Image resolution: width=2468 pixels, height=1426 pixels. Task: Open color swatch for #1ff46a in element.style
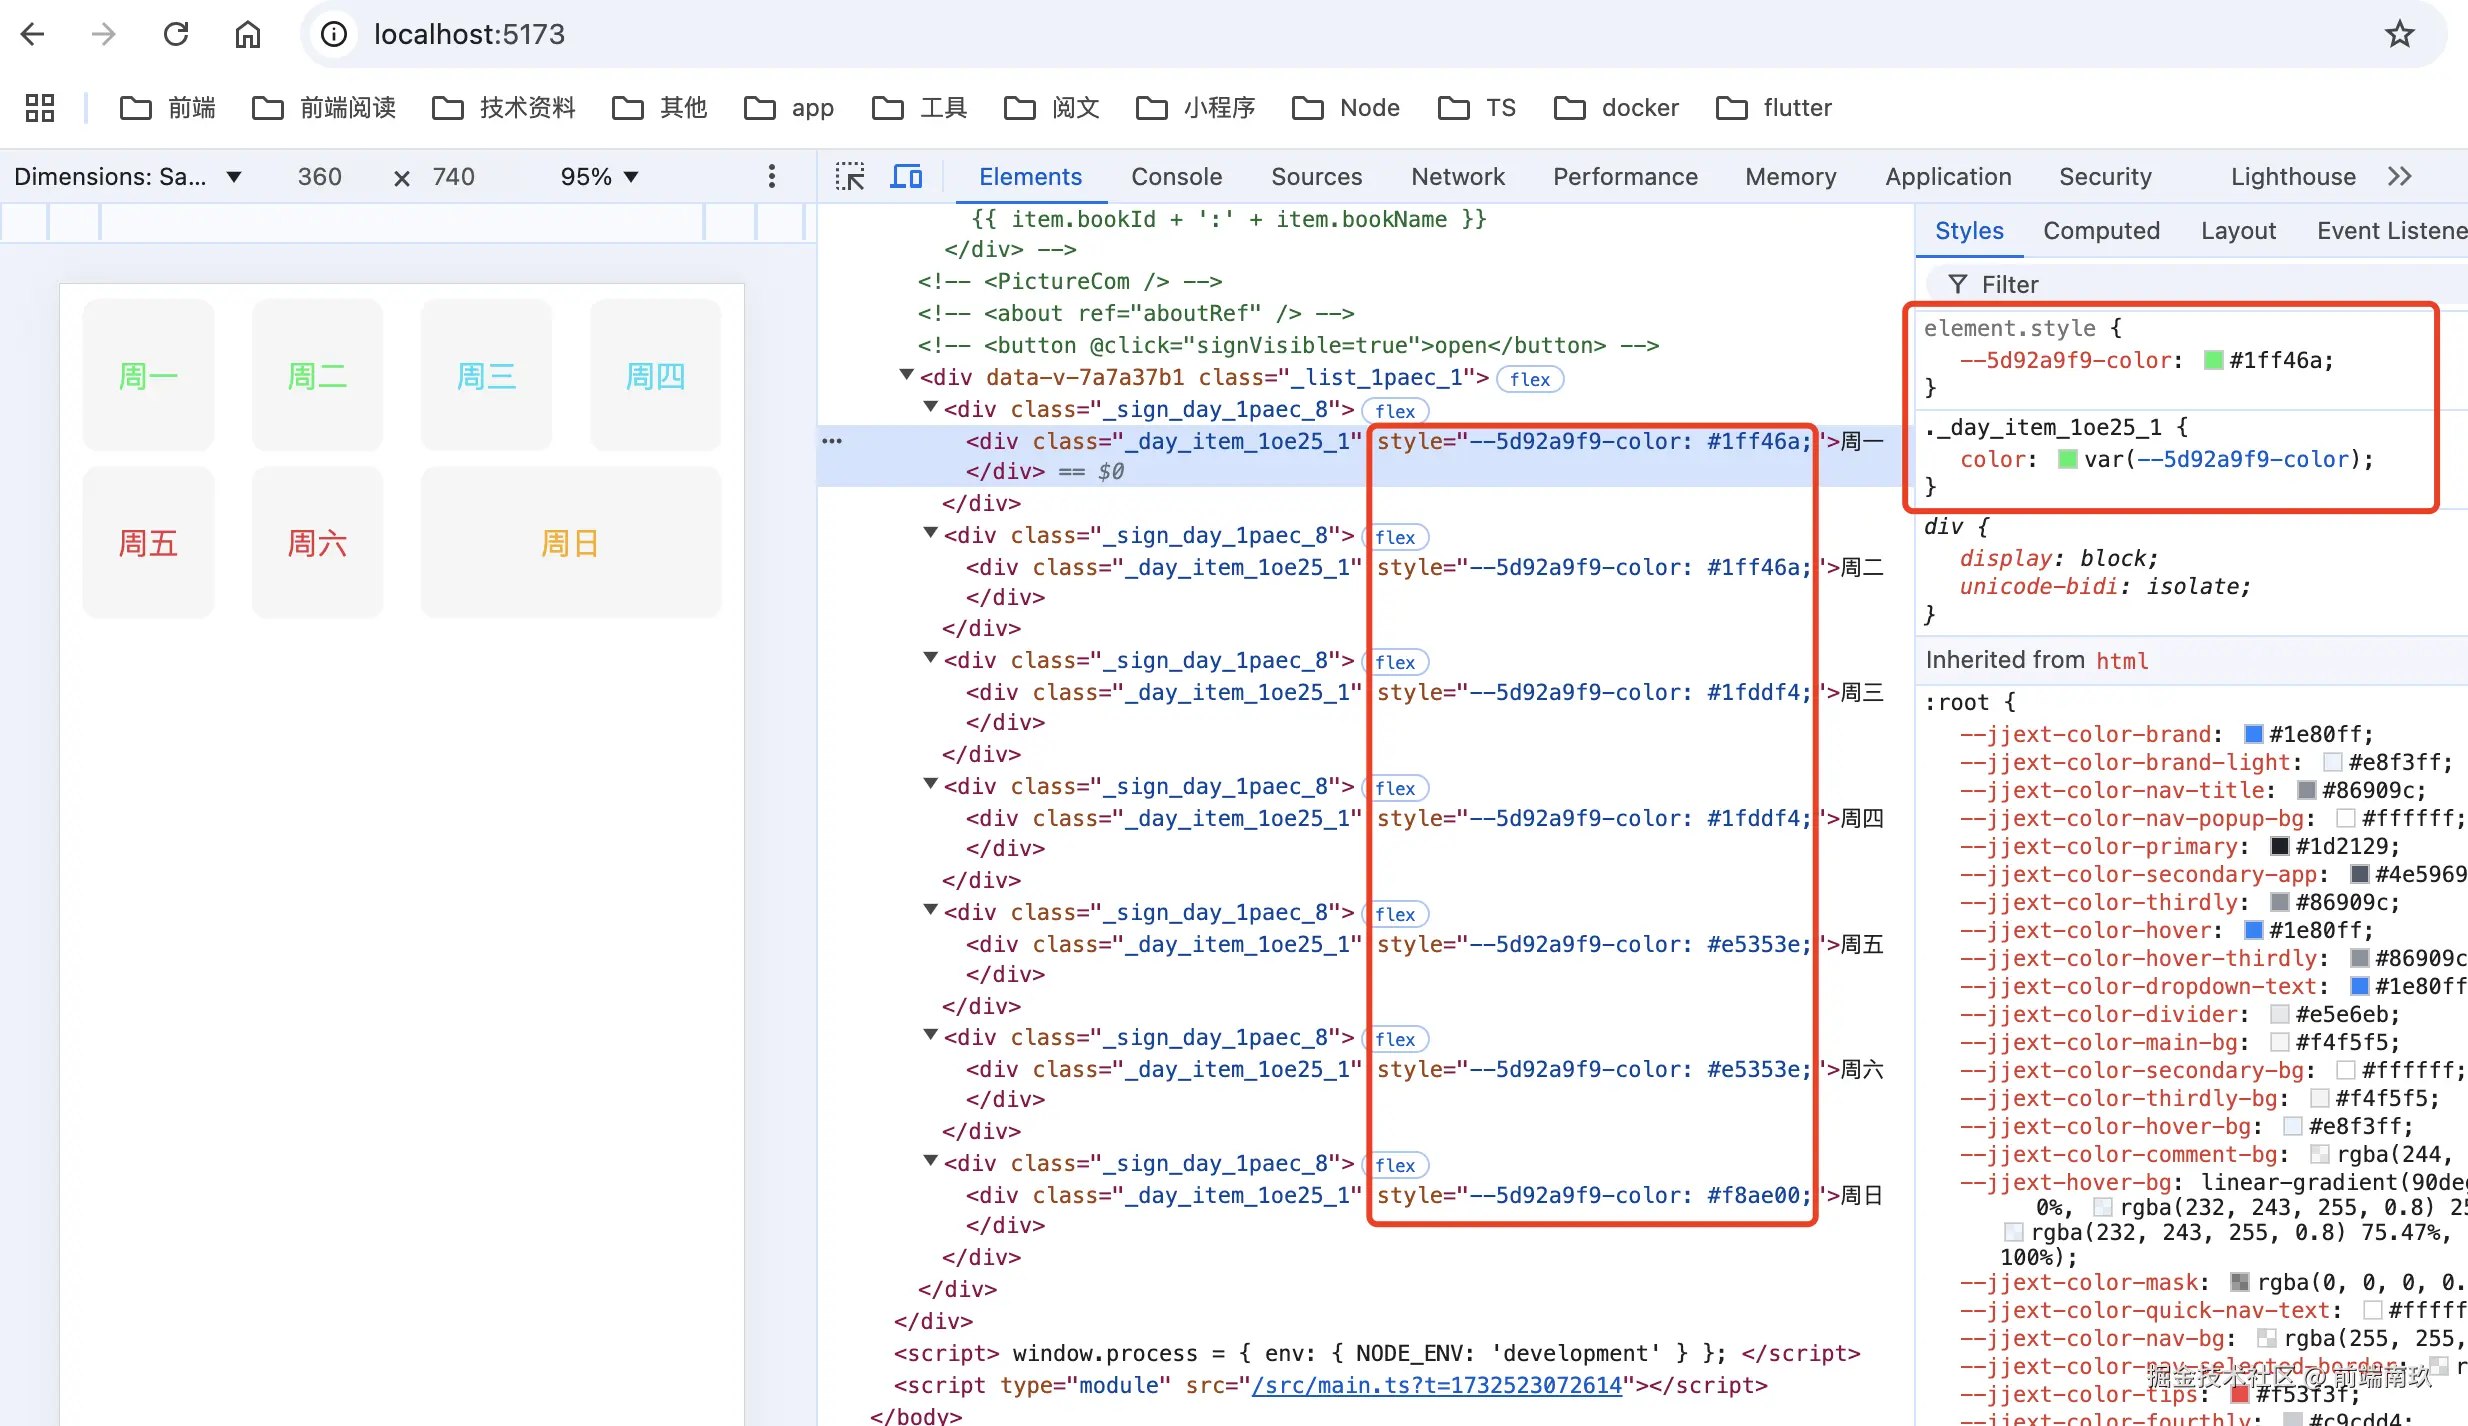(2213, 361)
